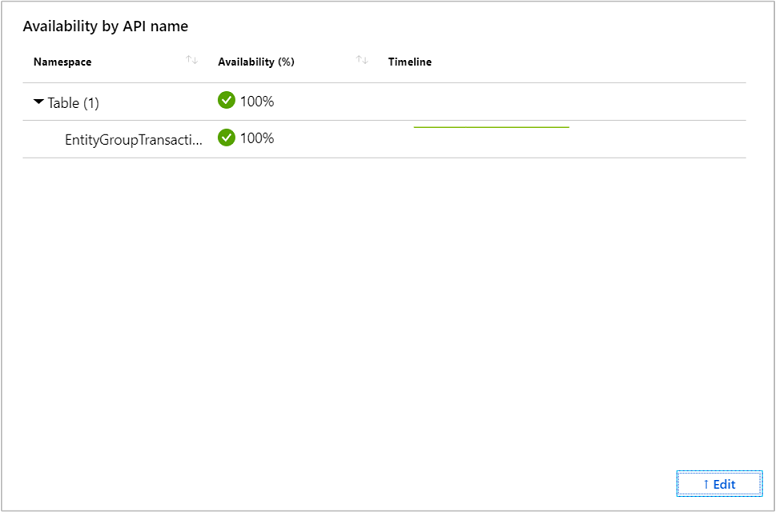The image size is (776, 512).
Task: Collapse the Table (1) group triangle
Action: click(x=39, y=102)
